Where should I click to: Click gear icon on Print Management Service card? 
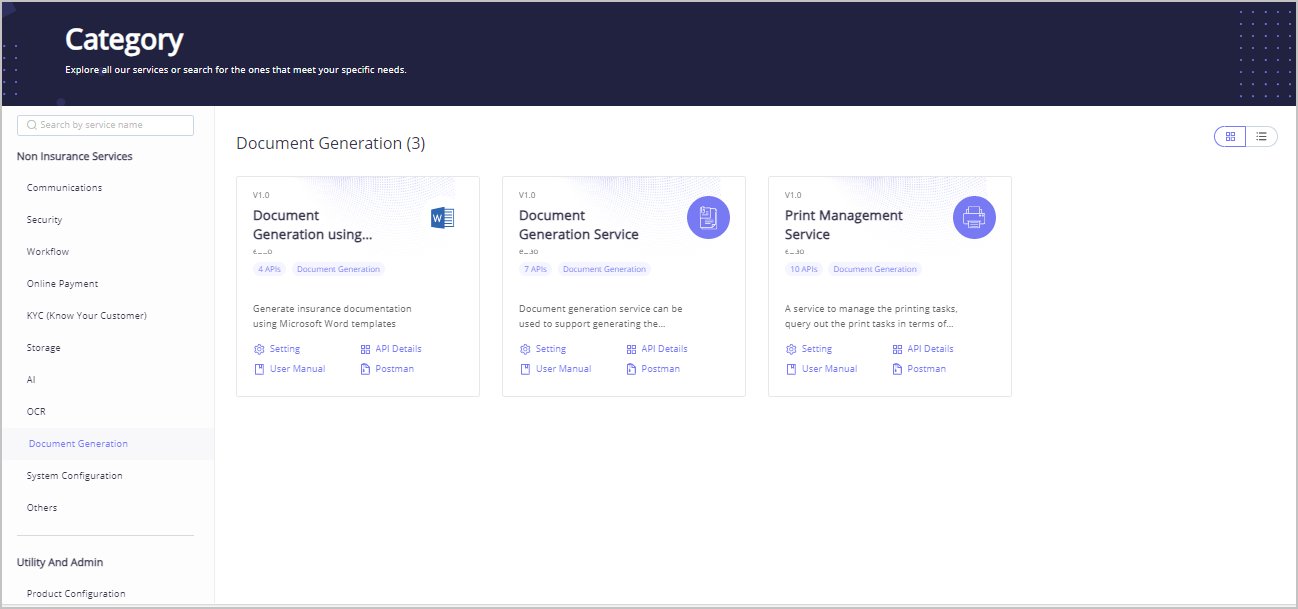[791, 349]
